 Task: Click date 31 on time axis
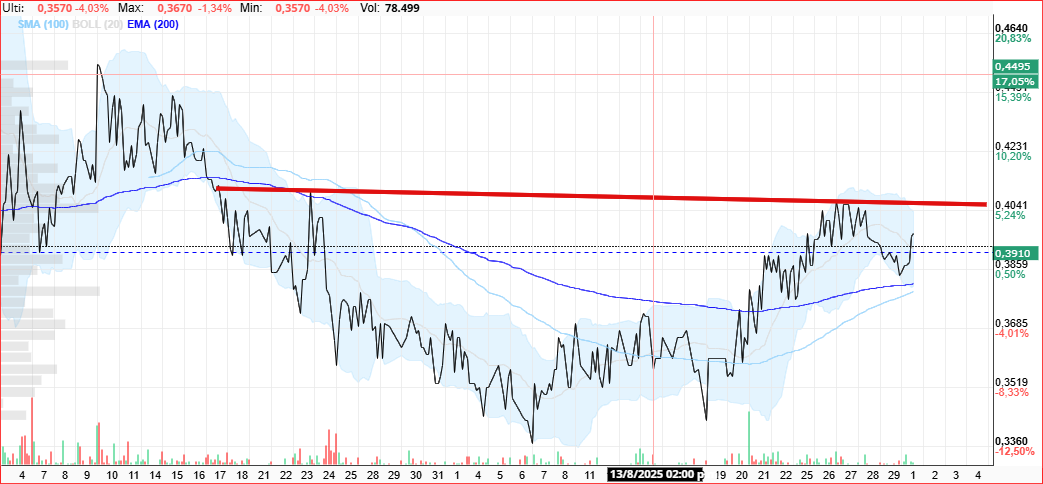point(438,475)
